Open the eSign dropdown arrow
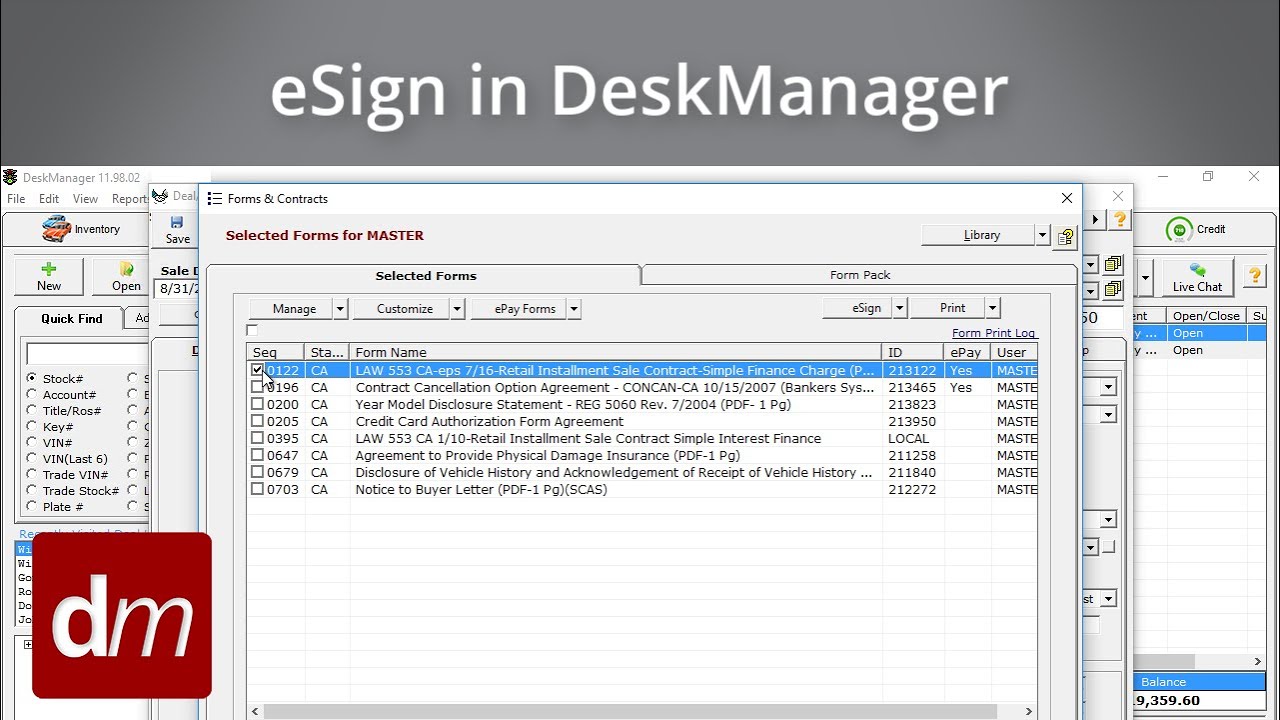 (899, 308)
